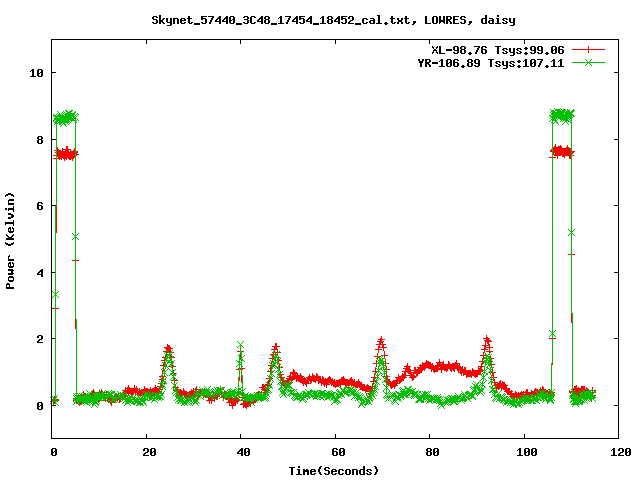Click the x-axis tick label 100

tap(527, 452)
